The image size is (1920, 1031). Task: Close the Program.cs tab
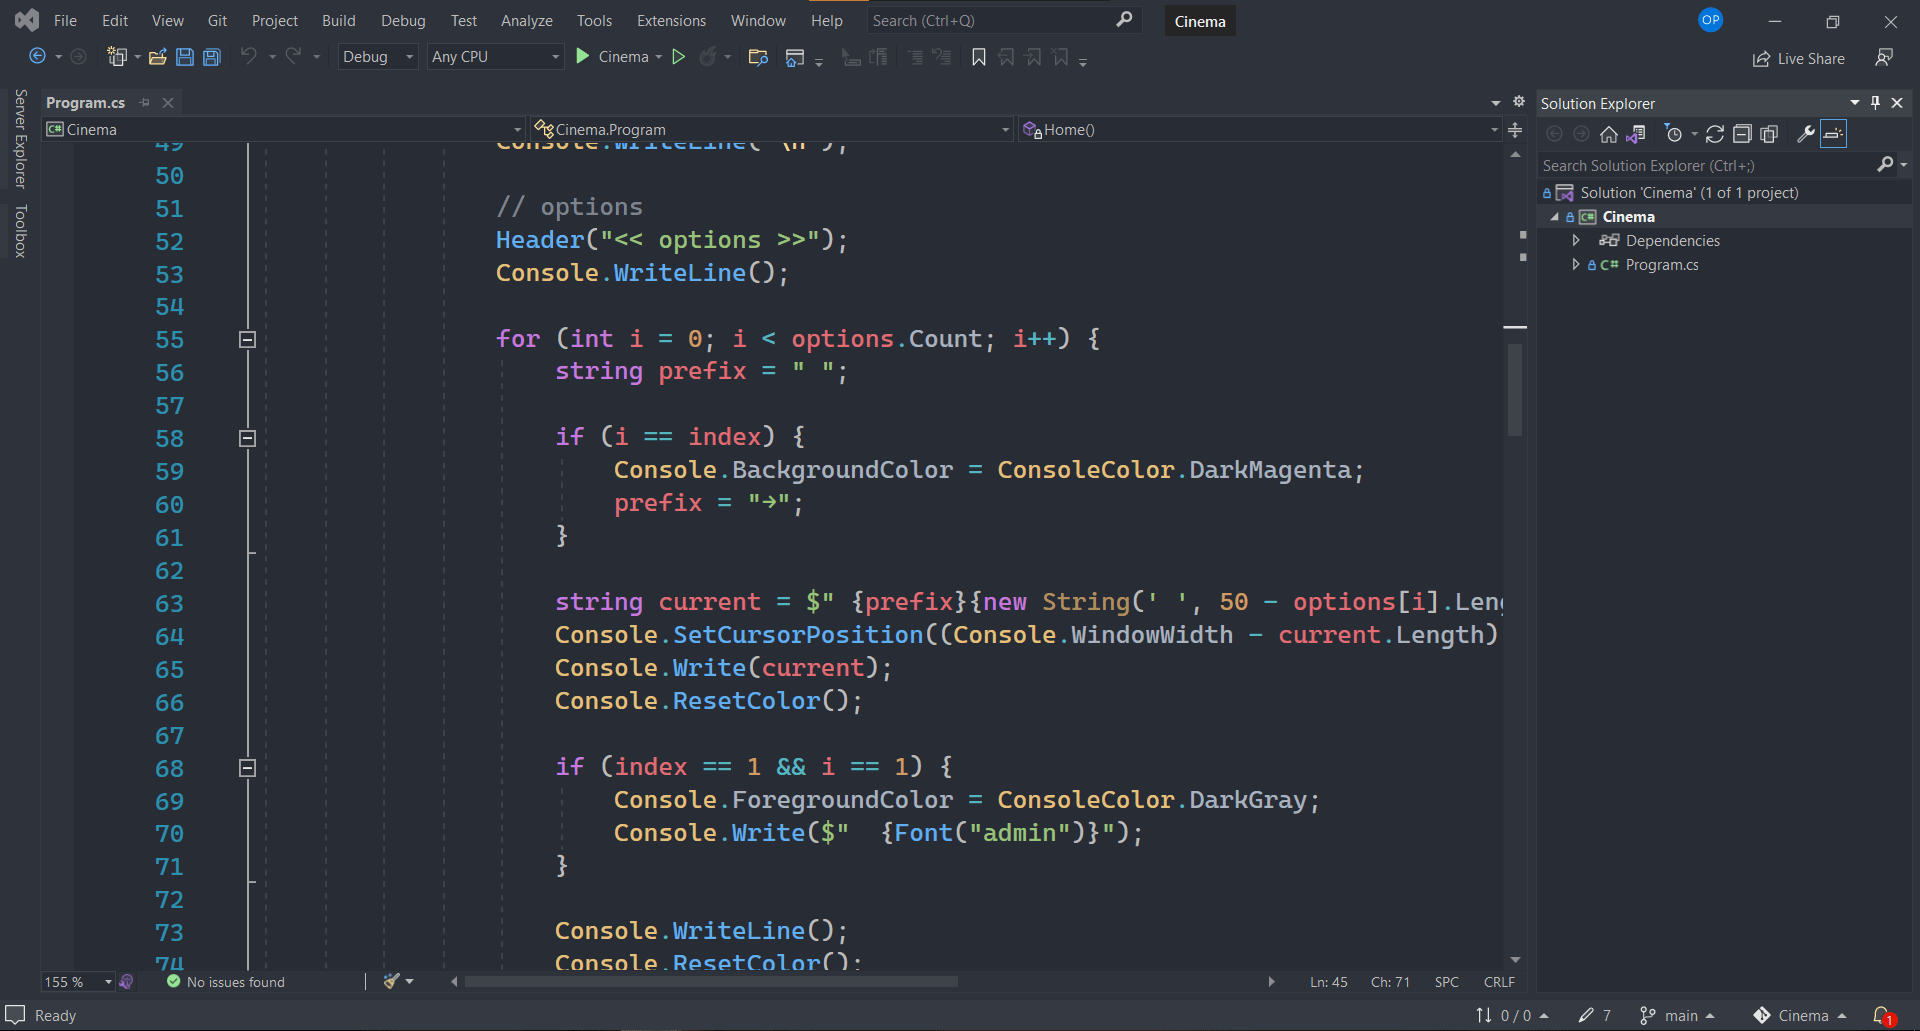(168, 103)
